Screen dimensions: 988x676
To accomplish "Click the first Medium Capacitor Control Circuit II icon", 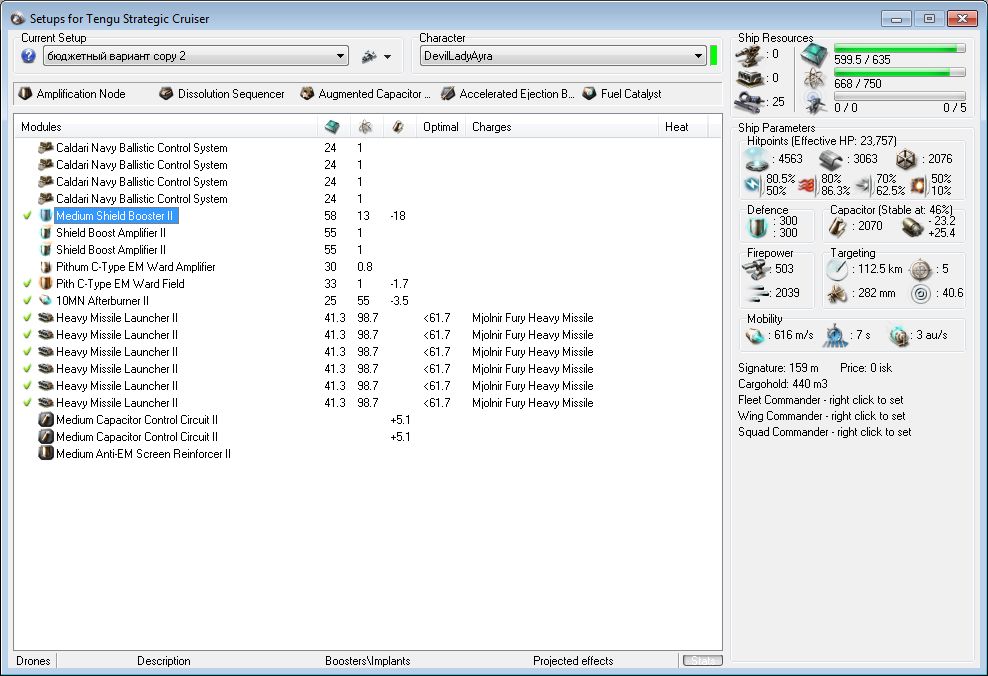I will 46,420.
